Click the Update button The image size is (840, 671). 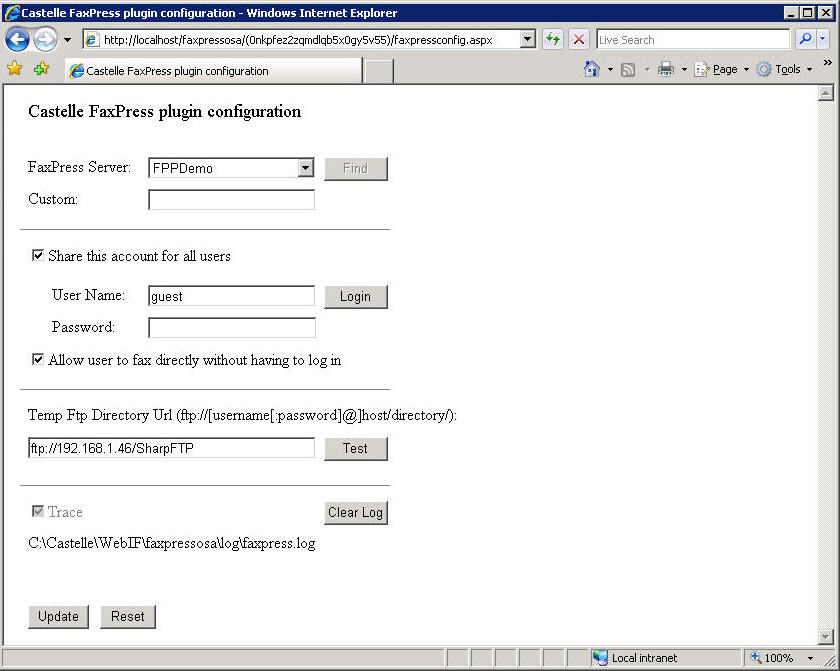click(x=58, y=616)
